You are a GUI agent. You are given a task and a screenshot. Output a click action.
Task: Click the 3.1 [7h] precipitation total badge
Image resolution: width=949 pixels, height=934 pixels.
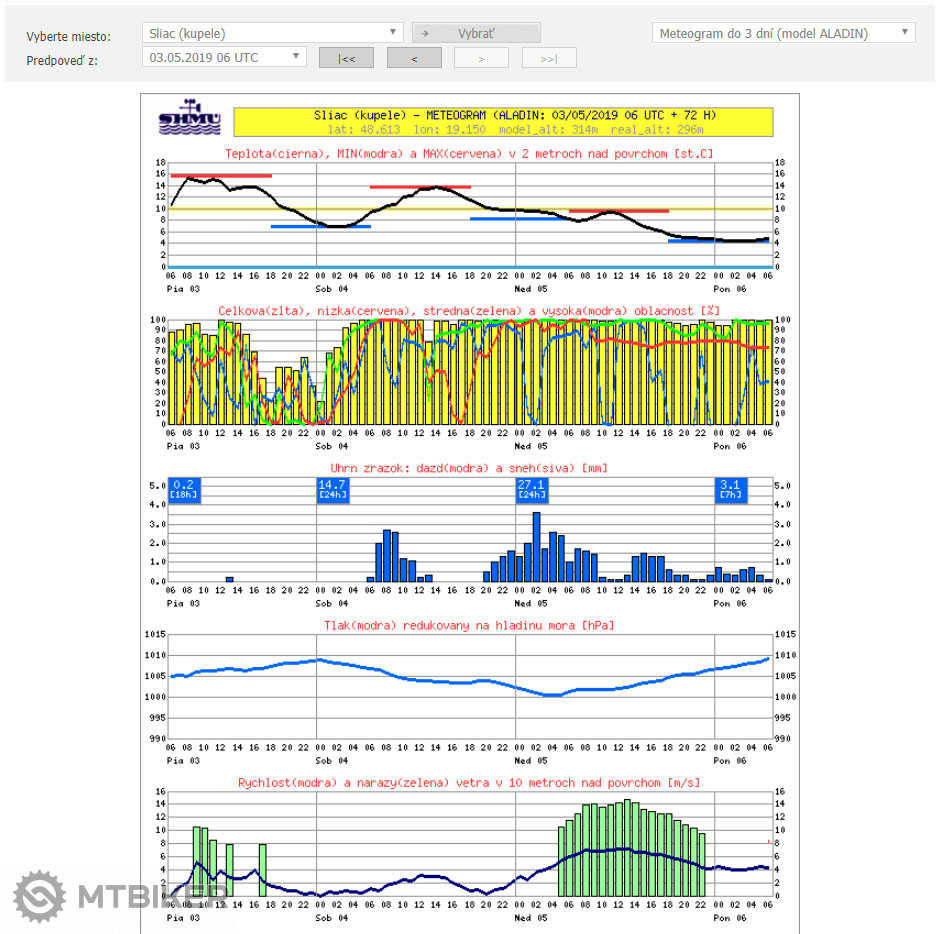(730, 489)
